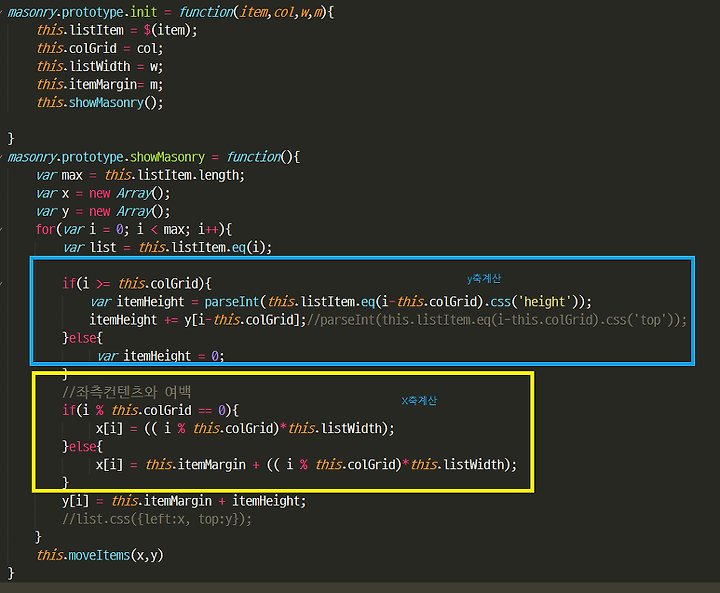Place cursor on 'this.listItem = $(item);'
Viewport: 720px width, 593px height.
(x=117, y=30)
